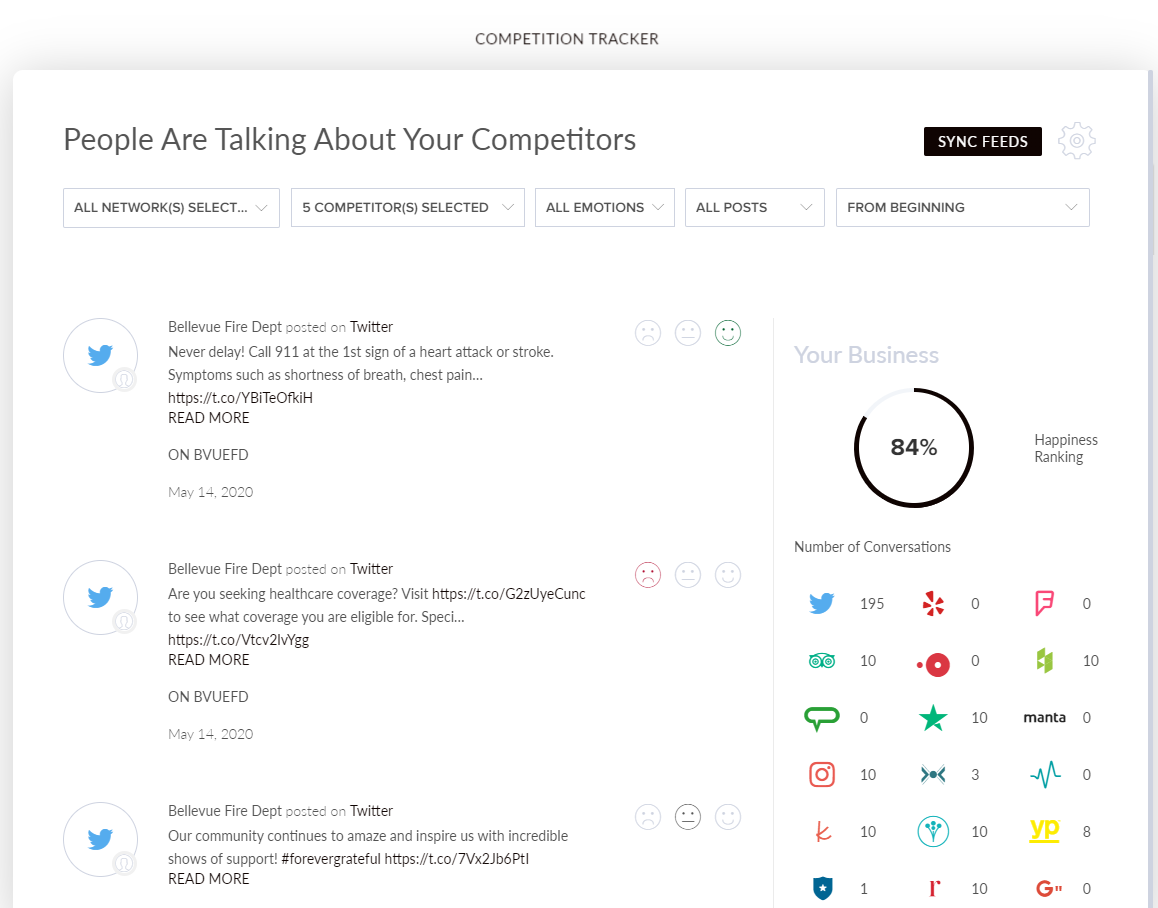Screen dimensions: 1158x908
Task: Mark first tweet with happy face
Action: (728, 333)
